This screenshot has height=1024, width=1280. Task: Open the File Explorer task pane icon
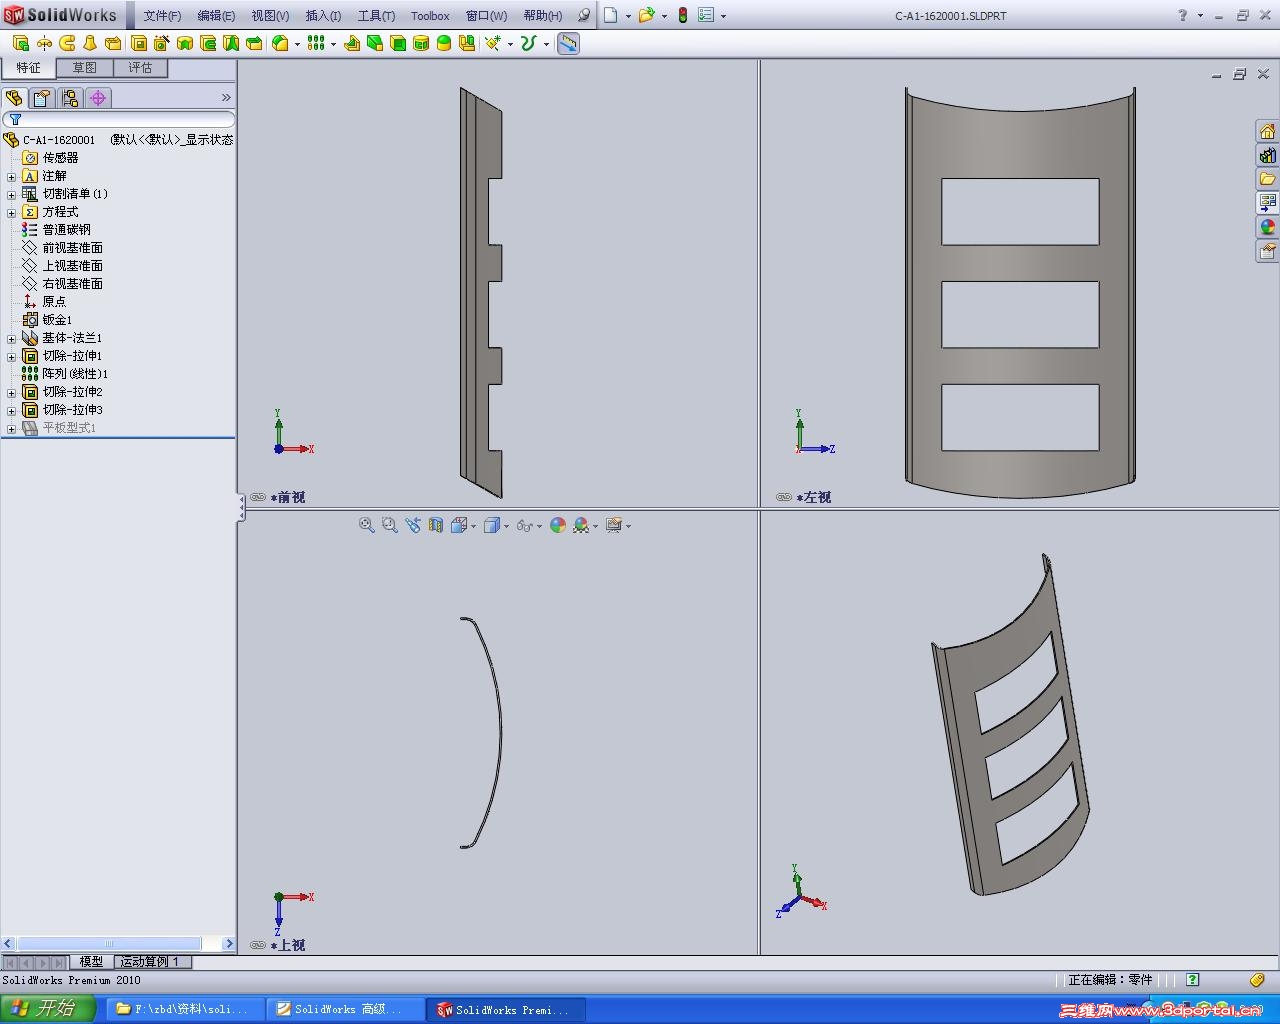(1267, 179)
